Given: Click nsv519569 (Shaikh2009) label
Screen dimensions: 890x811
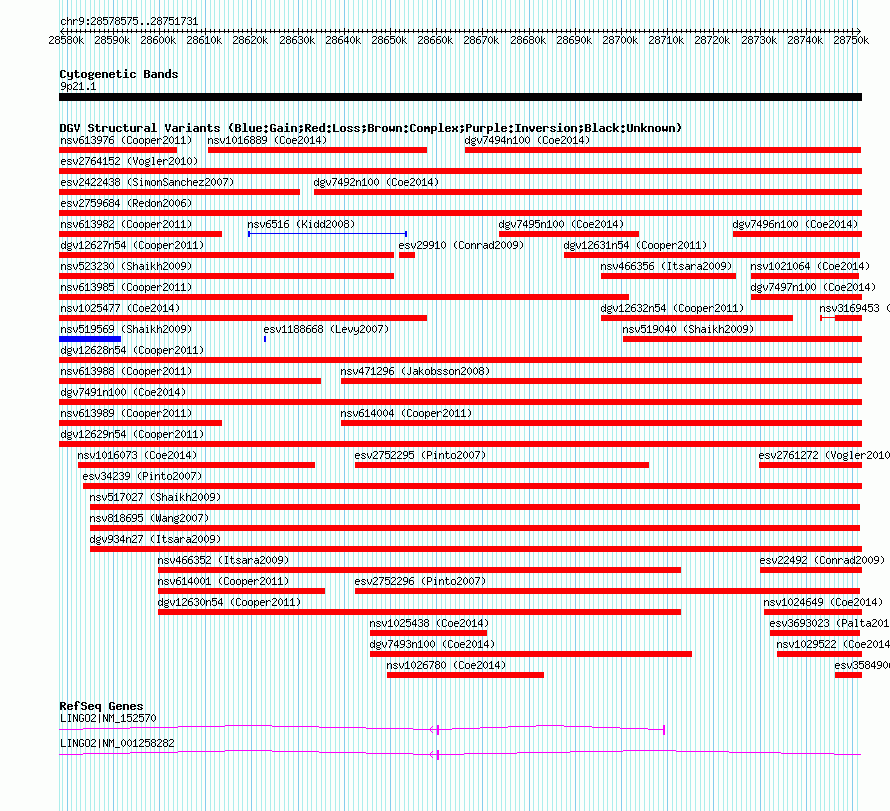Looking at the screenshot, I should [126, 329].
